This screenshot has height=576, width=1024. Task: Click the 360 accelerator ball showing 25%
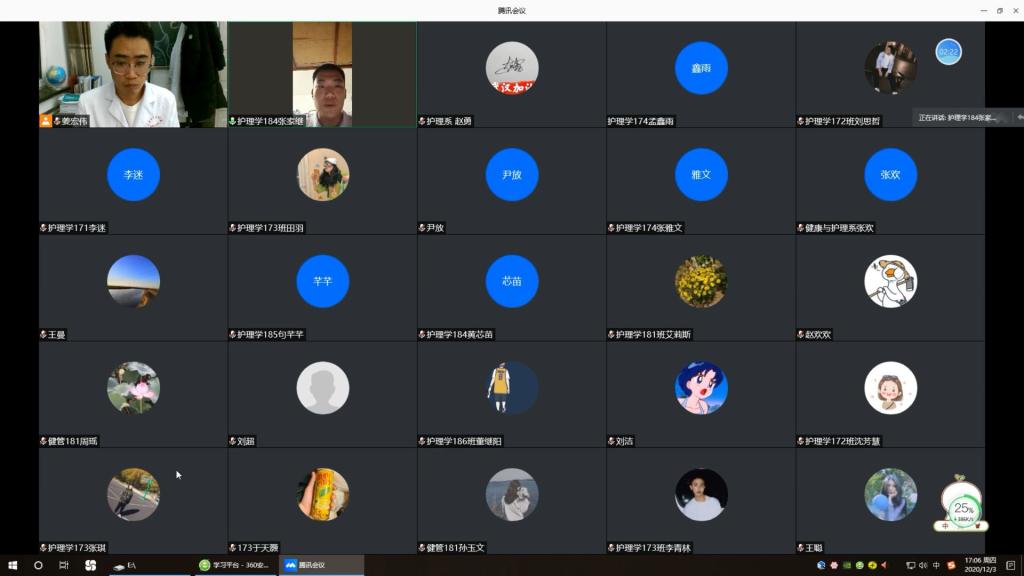[963, 508]
